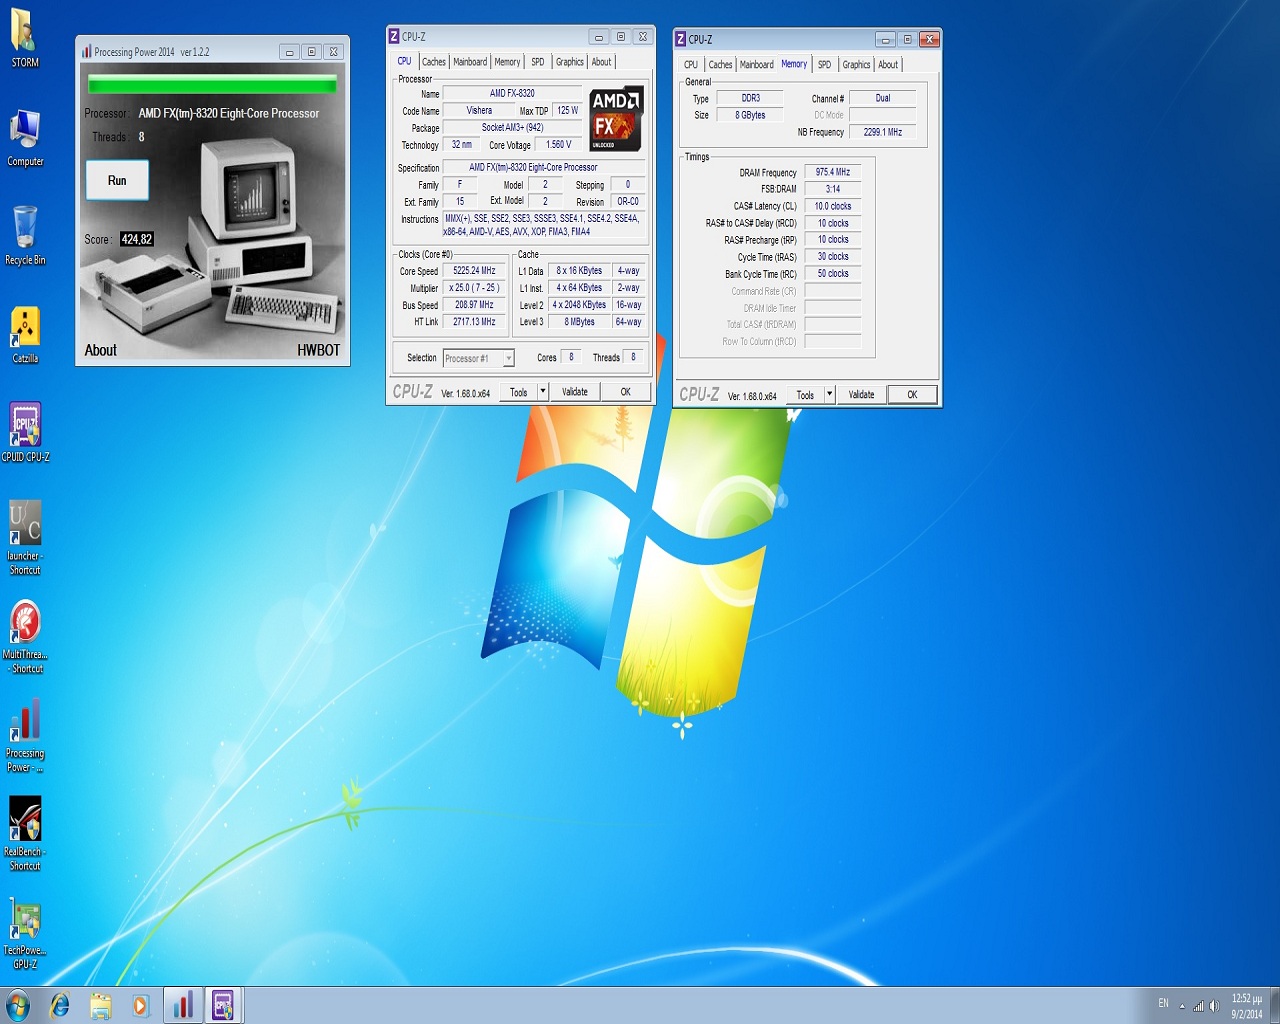Select About tab in right CPU-Z window
1280x1024 pixels.
click(888, 65)
